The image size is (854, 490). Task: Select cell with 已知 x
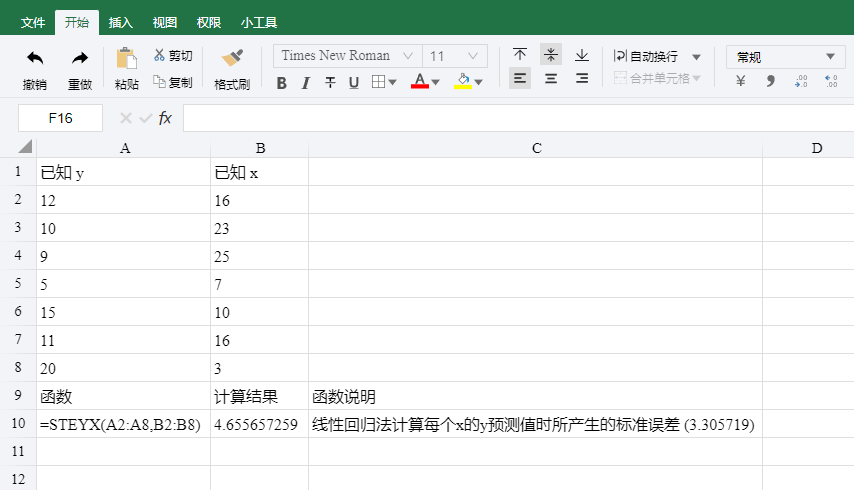[260, 173]
